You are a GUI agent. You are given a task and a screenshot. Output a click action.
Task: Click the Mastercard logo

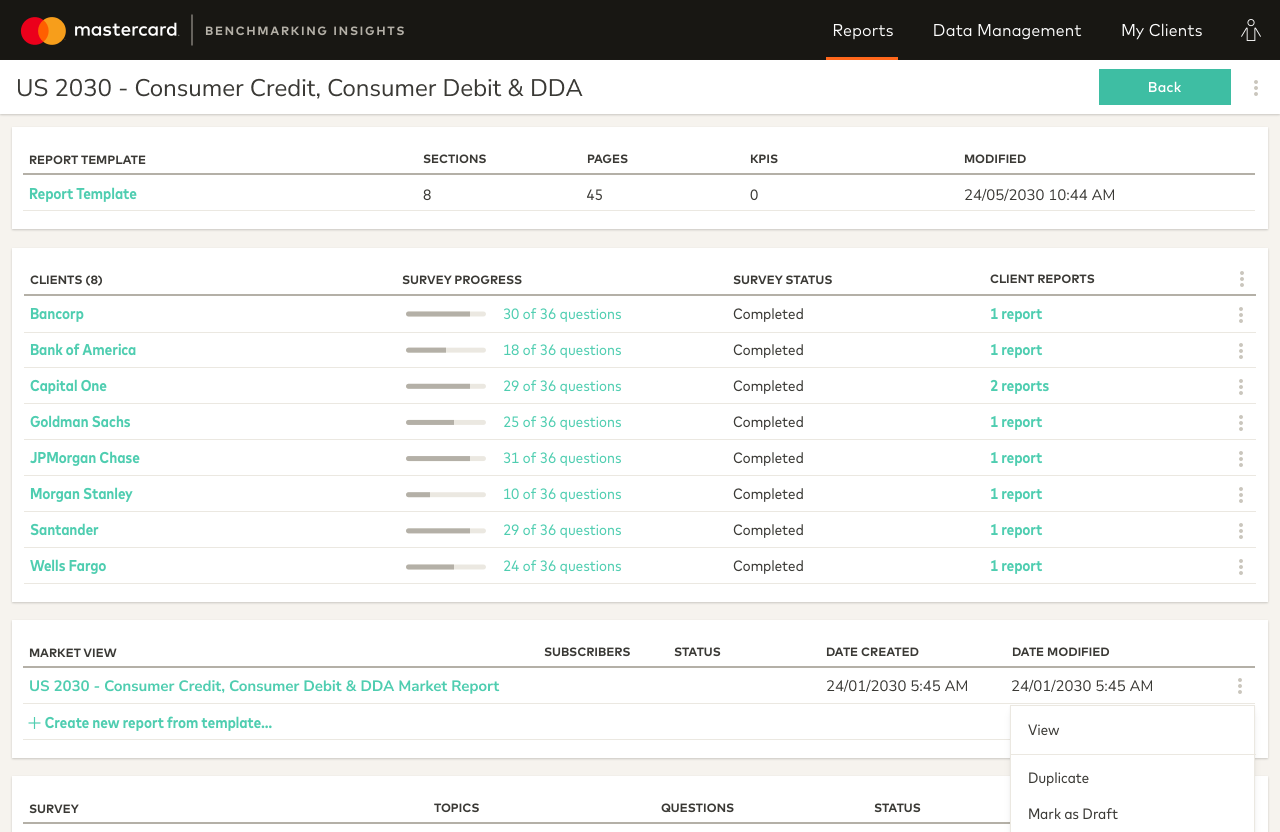[x=99, y=30]
